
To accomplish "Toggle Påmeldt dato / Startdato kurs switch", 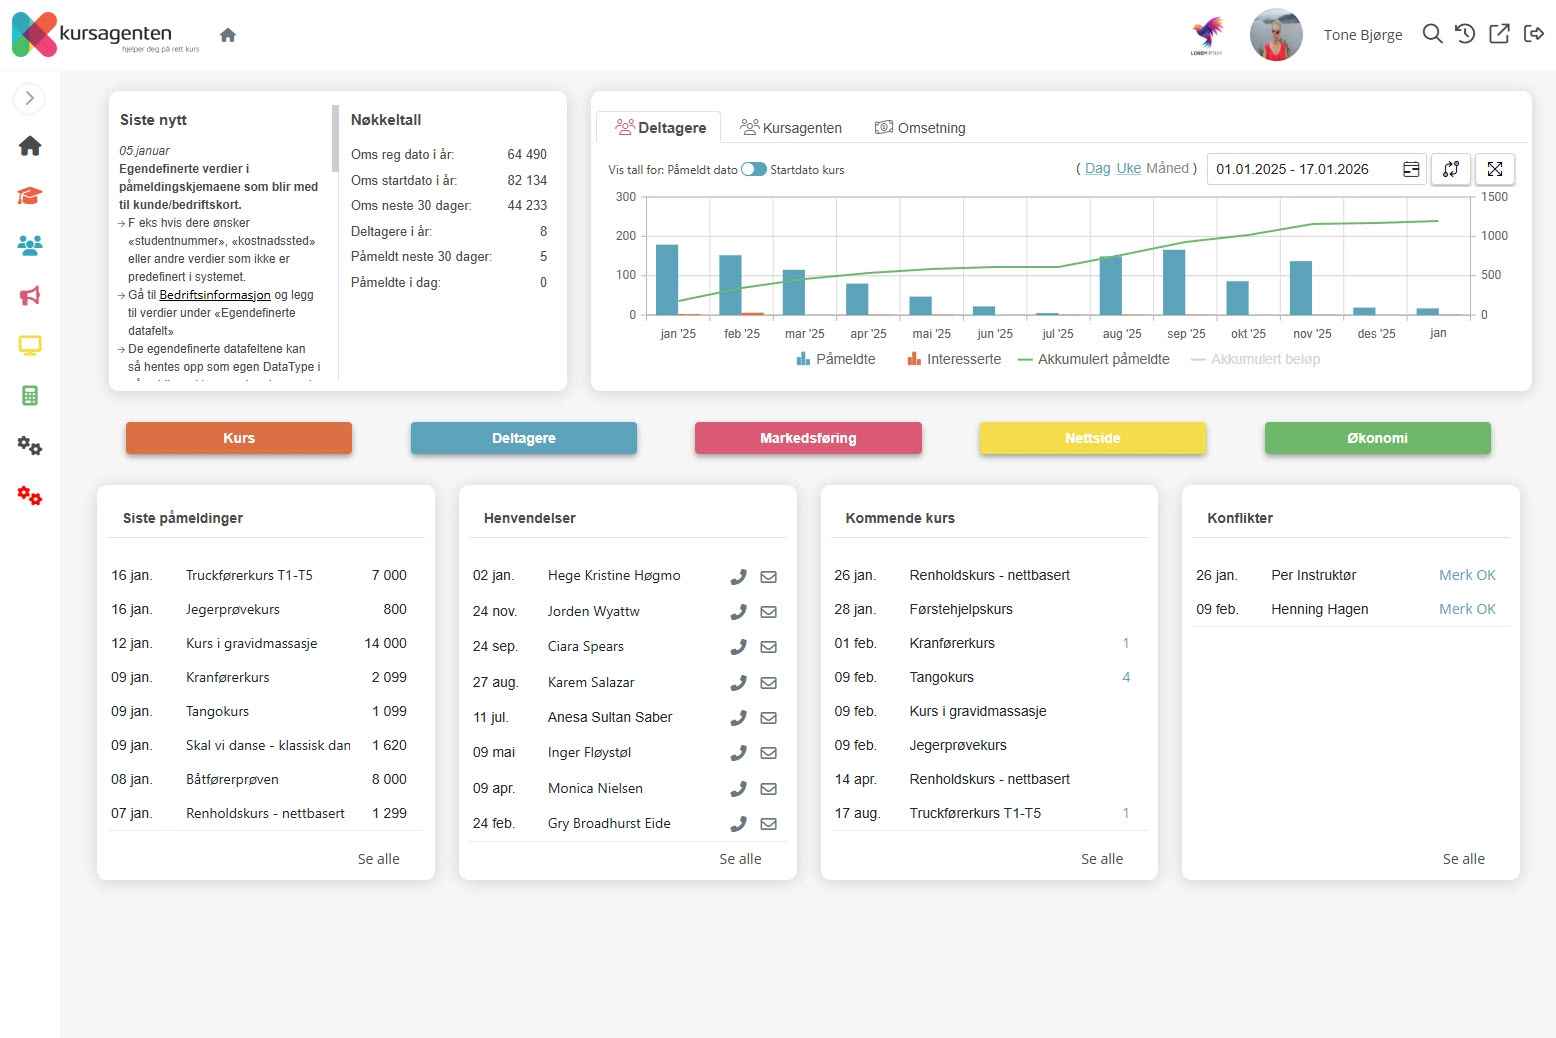I will tap(753, 170).
